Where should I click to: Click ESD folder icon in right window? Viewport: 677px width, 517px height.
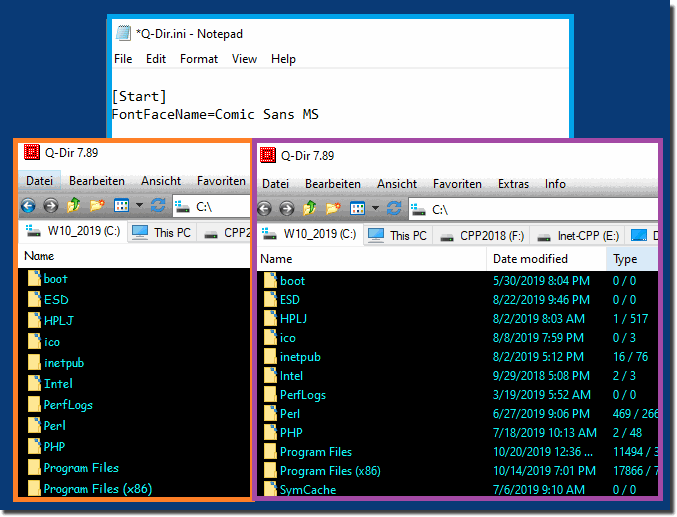(x=270, y=299)
